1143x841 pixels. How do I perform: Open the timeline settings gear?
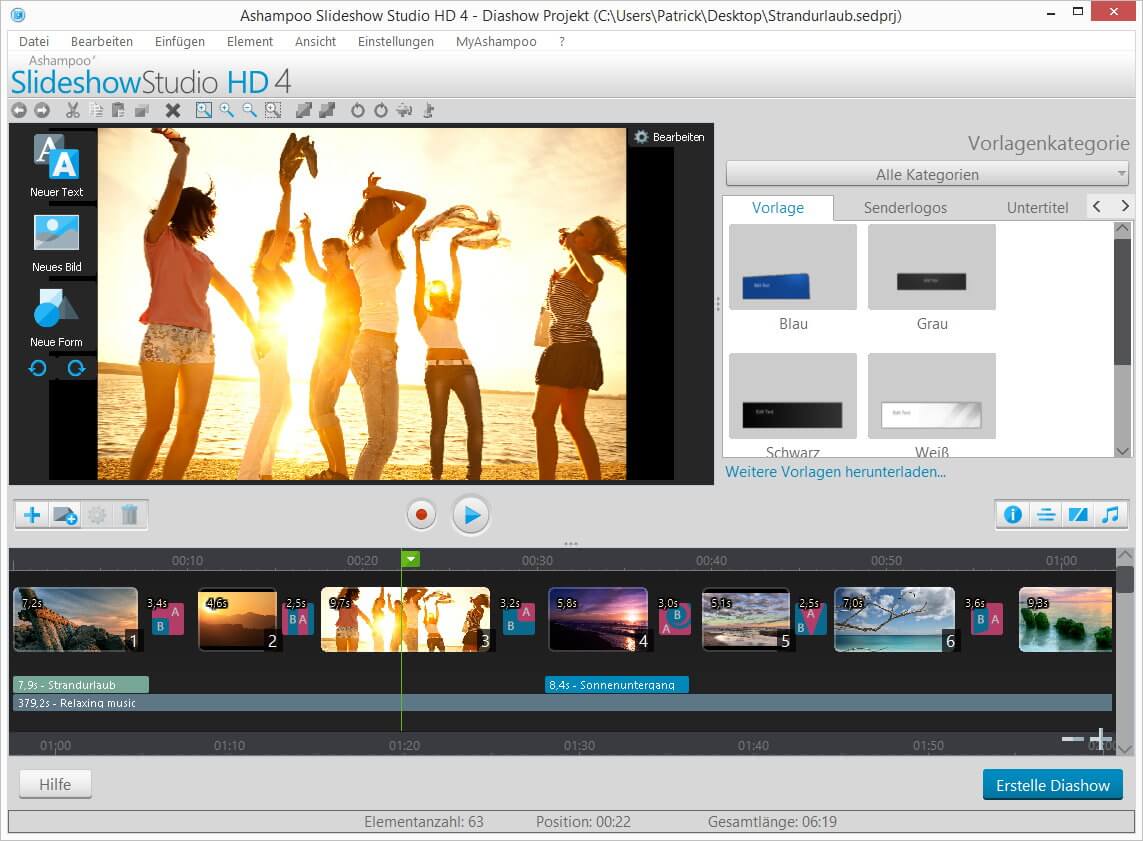point(97,514)
